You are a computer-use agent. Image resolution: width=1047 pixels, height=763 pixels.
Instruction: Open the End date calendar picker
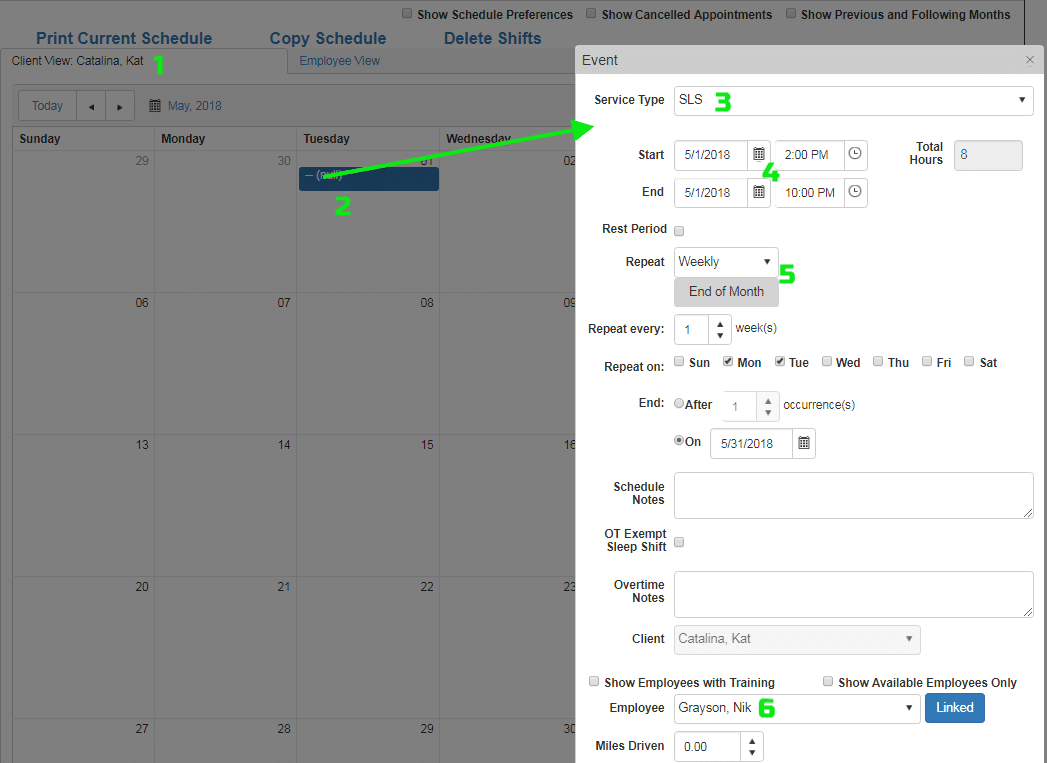pos(758,192)
